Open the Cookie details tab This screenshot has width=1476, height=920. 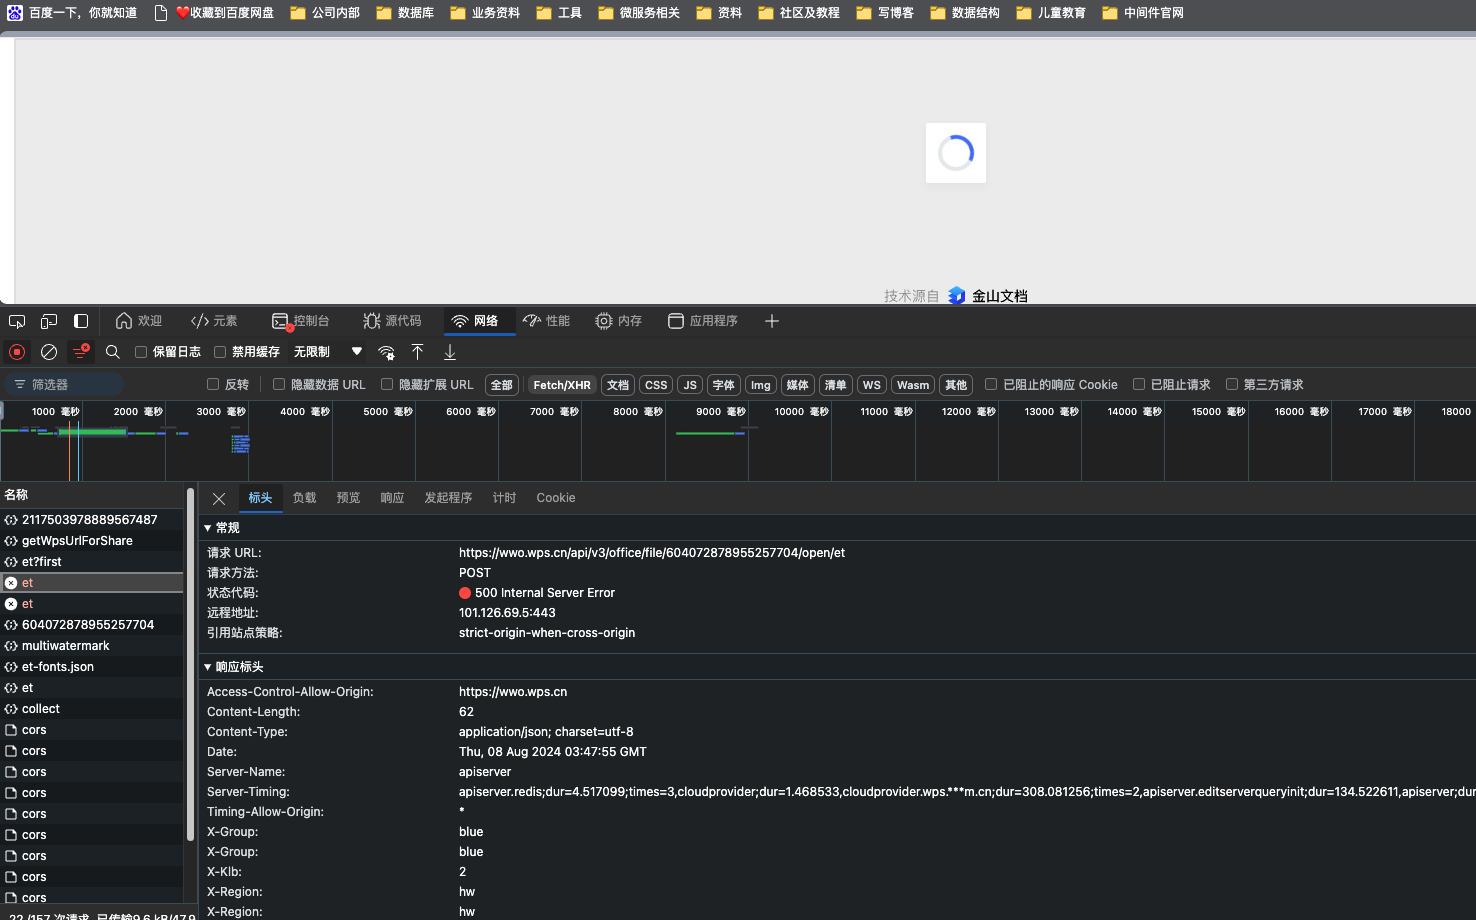556,498
